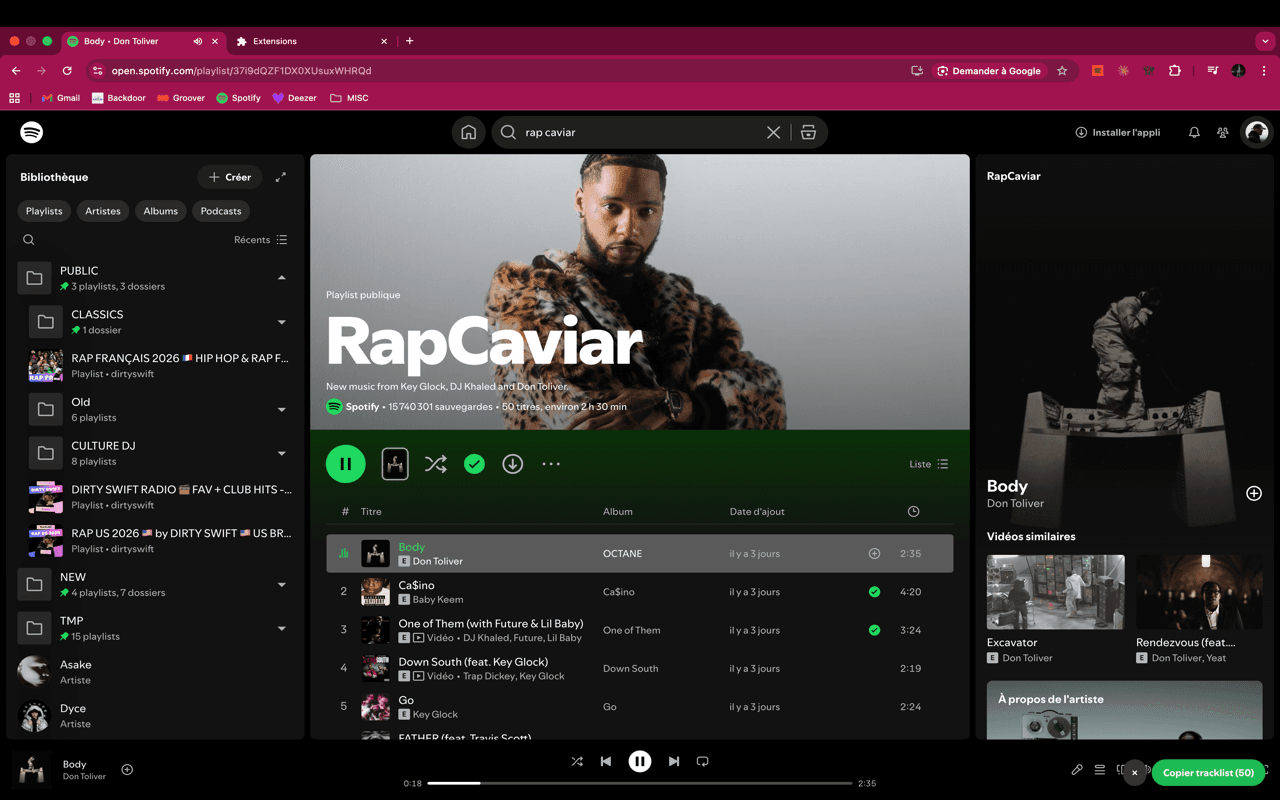Toggle saved checkmark on Ca$ino track row
The height and width of the screenshot is (800, 1280).
coord(874,592)
